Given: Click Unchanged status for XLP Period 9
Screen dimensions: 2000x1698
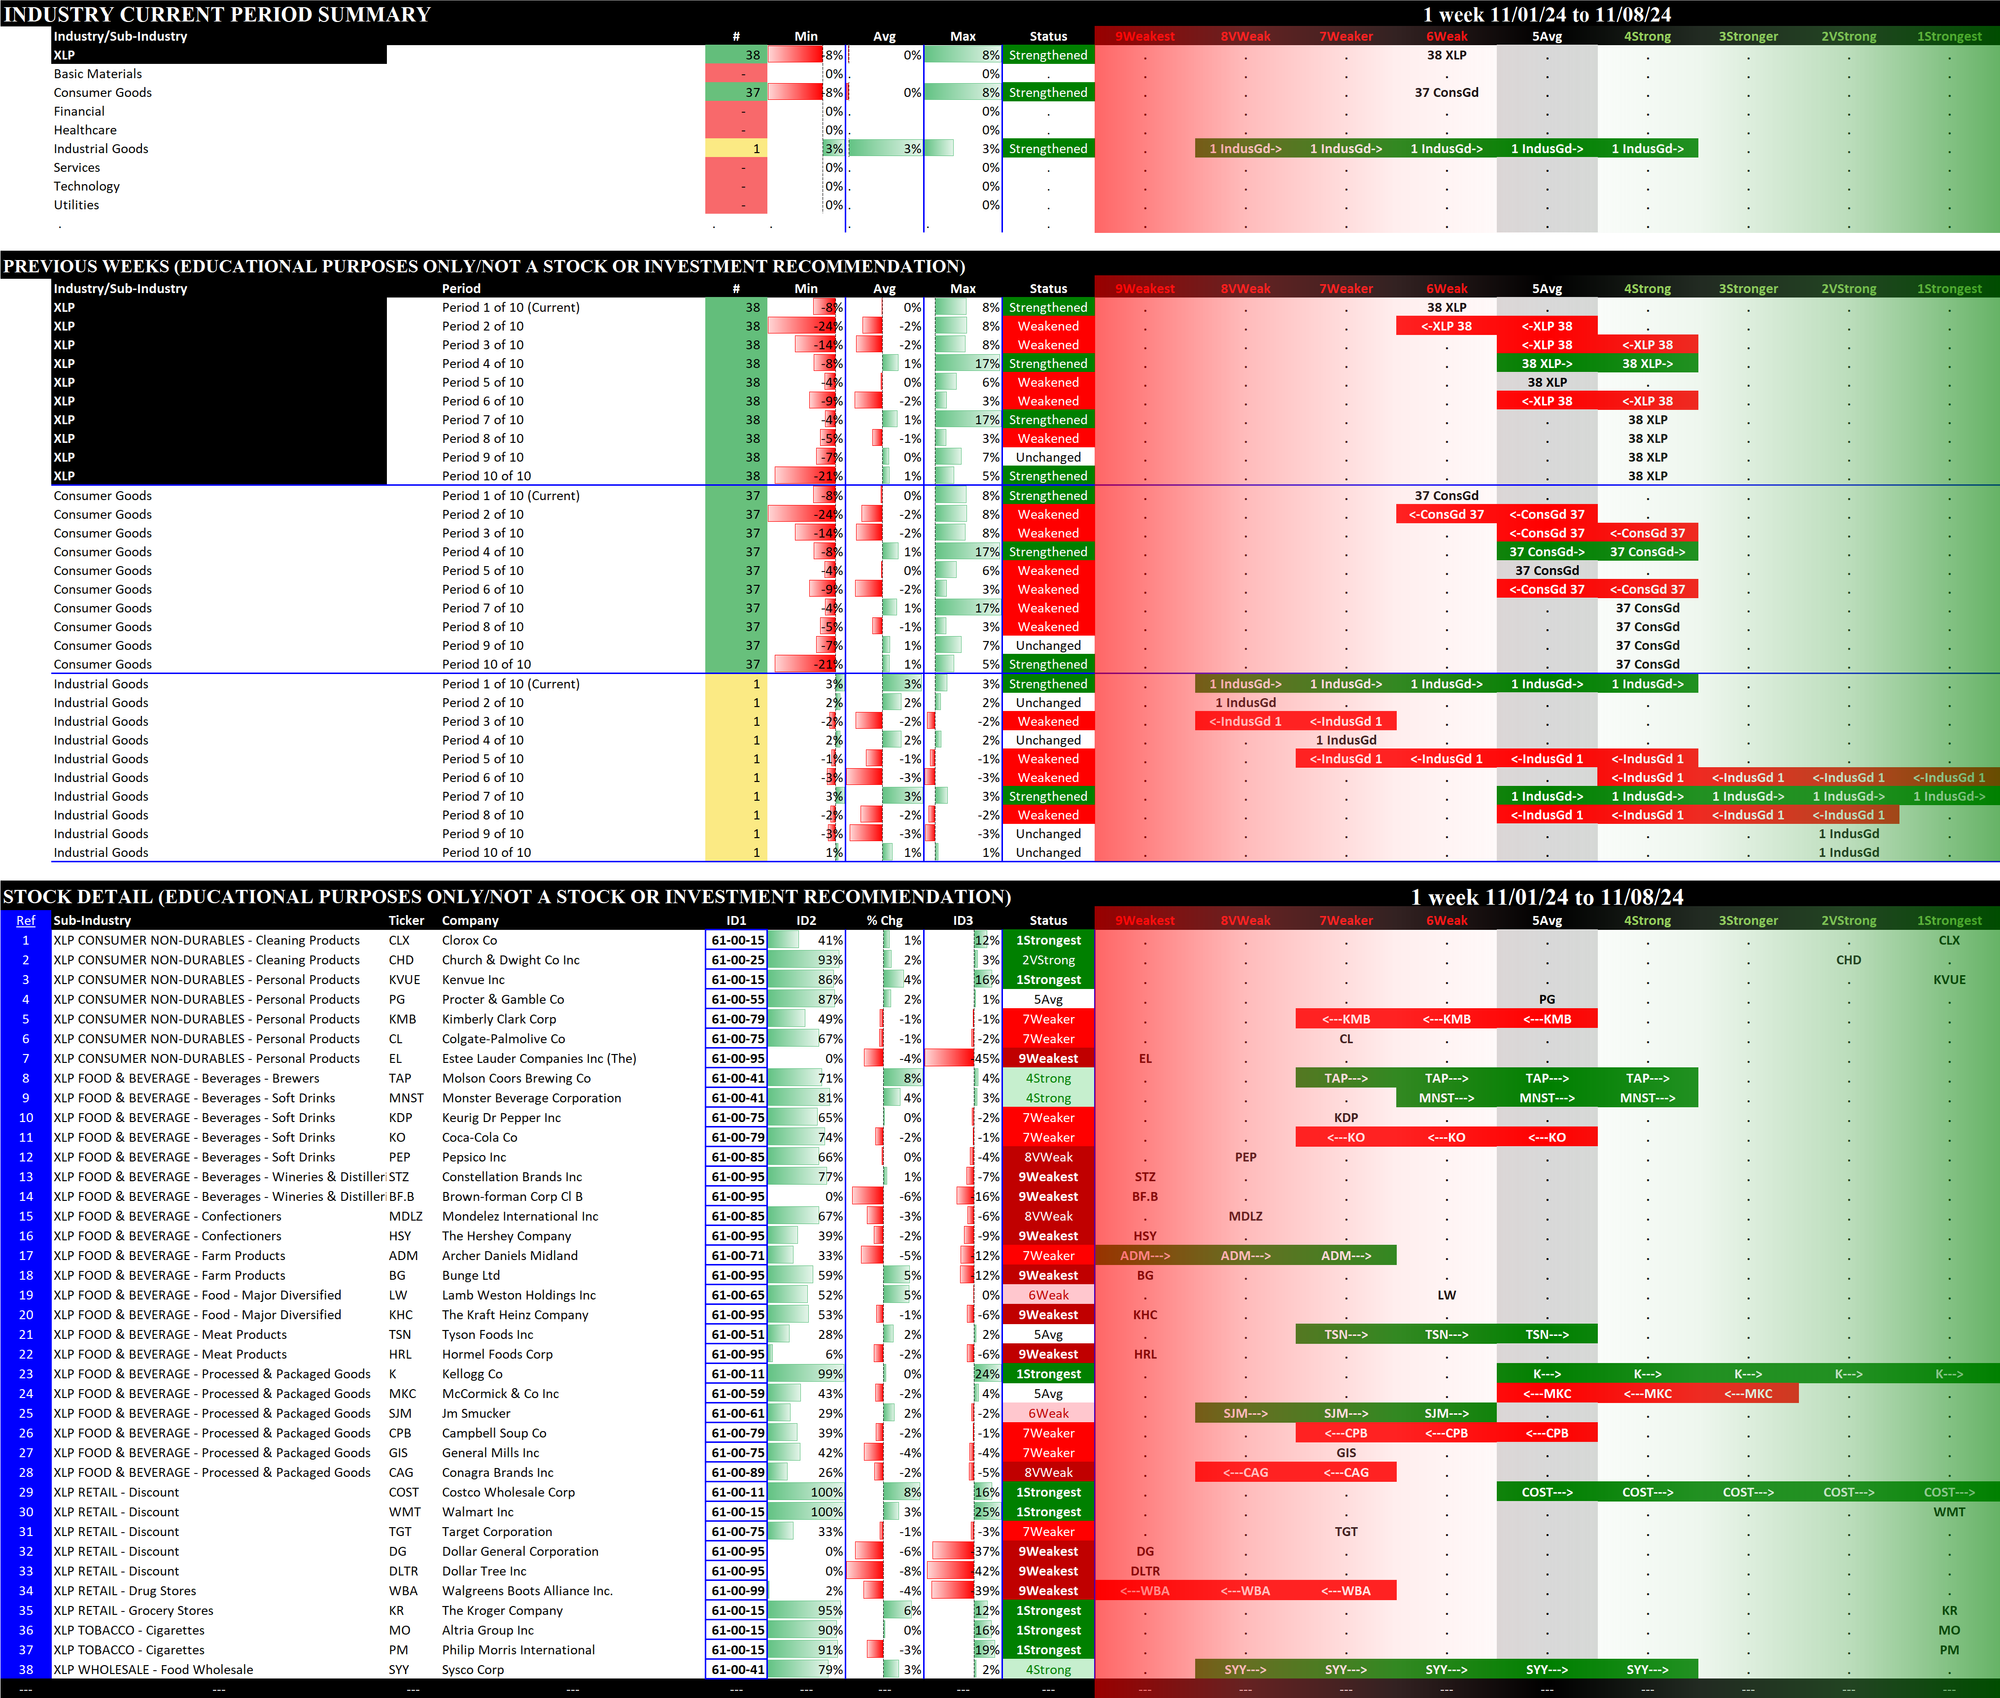Looking at the screenshot, I should point(1047,457).
